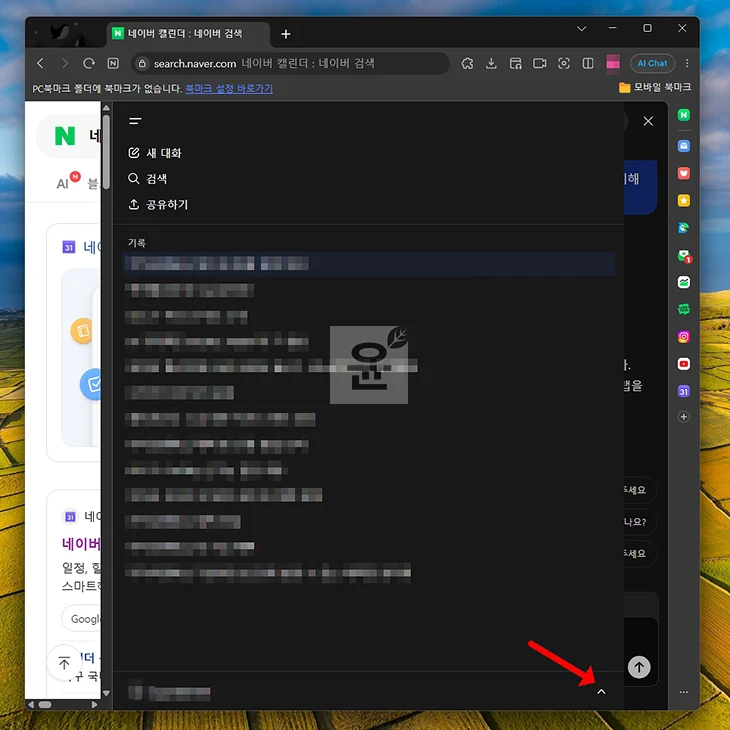Screen dimensions: 730x730
Task: Open the 모바일 북마크 folder
Action: point(655,87)
